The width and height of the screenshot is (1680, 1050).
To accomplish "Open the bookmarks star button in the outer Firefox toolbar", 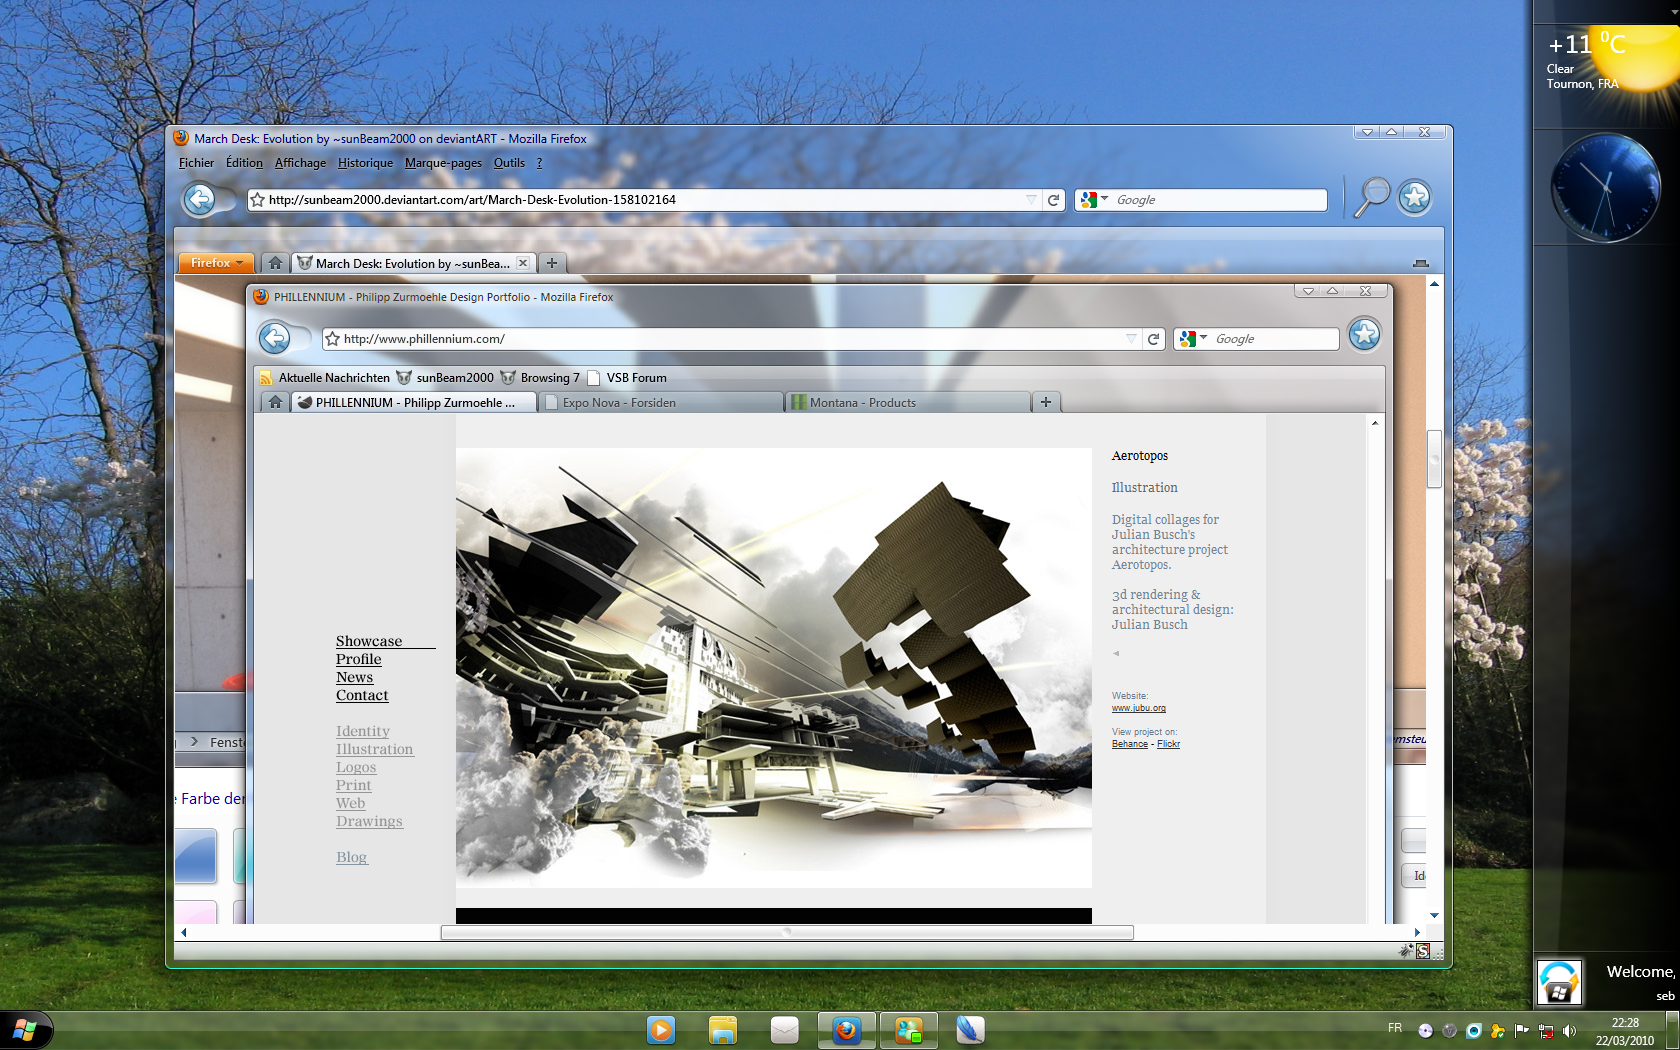I will [x=1414, y=198].
